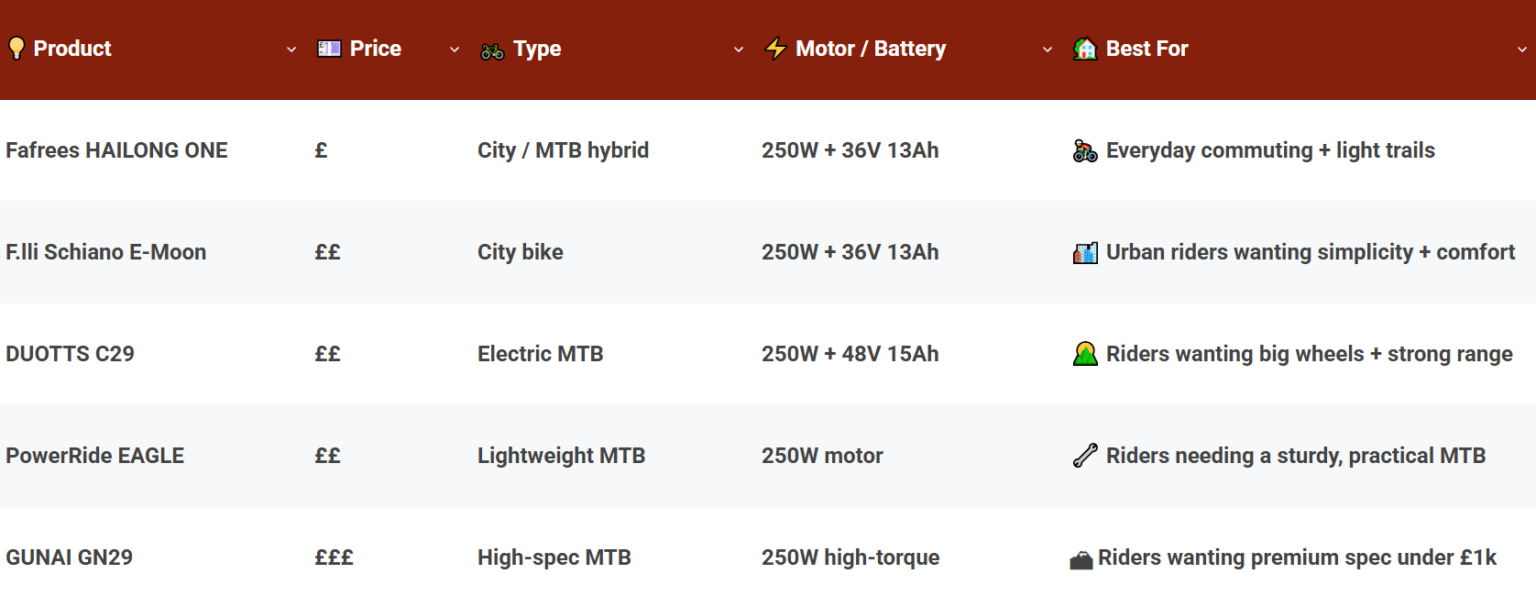This screenshot has height=607, width=1536.
Task: Open the Product column dropdown arrow
Action: [292, 49]
